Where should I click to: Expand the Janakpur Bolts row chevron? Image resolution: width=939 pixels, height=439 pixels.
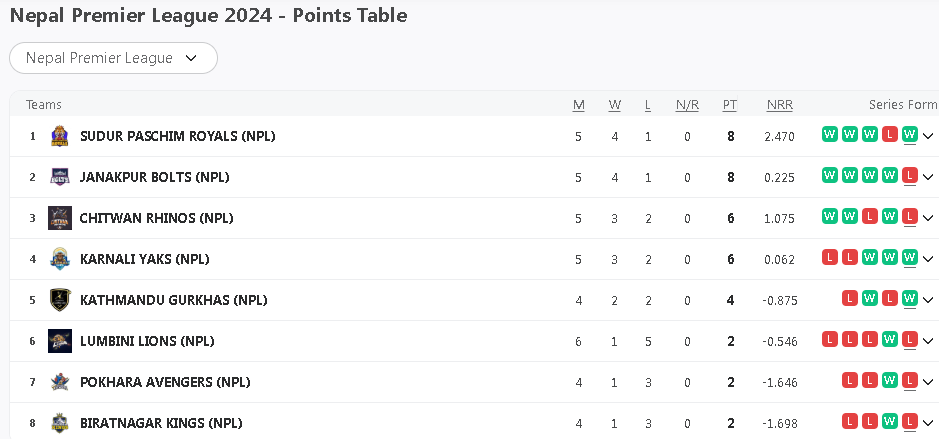[928, 177]
